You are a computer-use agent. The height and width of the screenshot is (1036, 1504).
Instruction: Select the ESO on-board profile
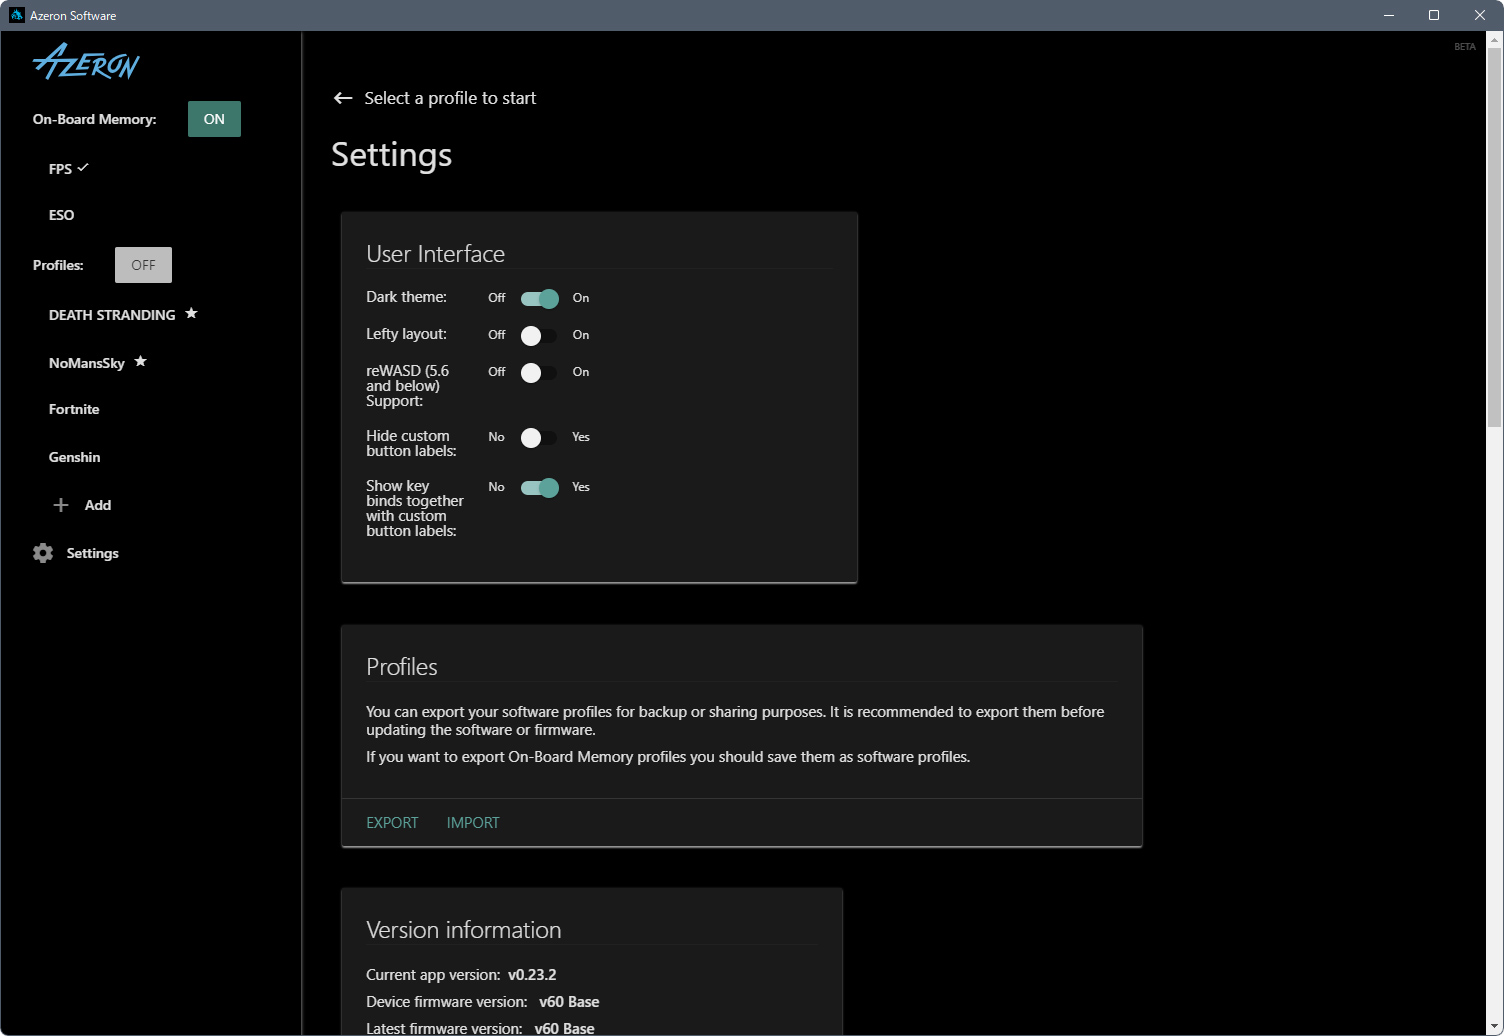pos(62,215)
